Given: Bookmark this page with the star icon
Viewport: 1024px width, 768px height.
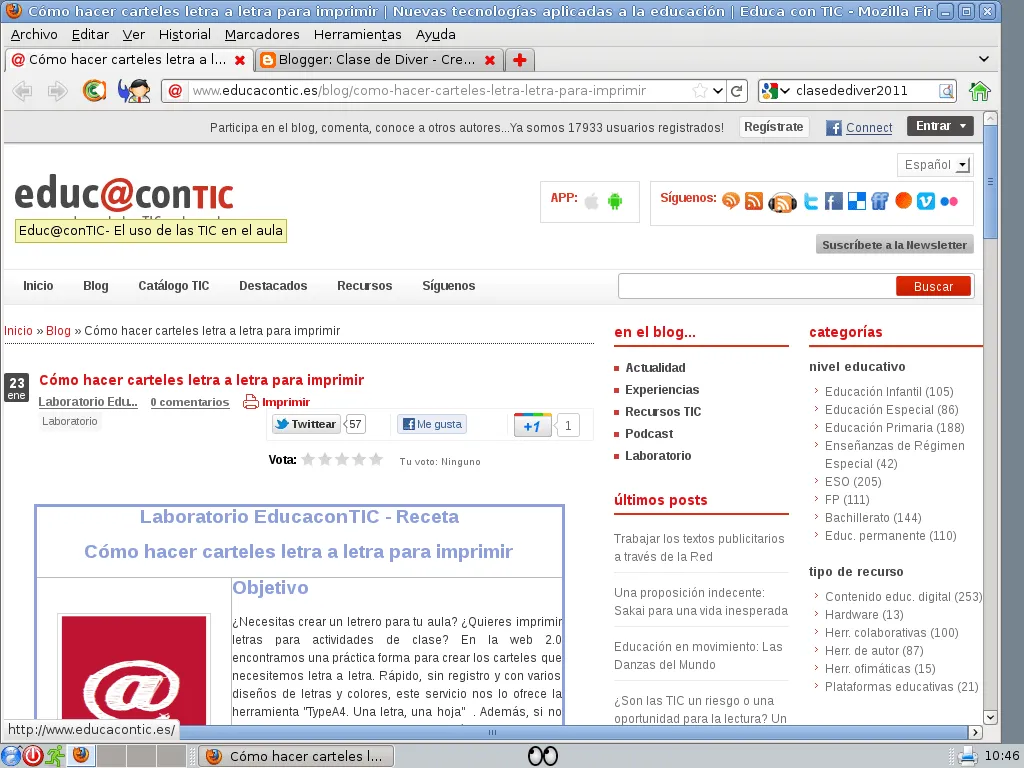Looking at the screenshot, I should [x=699, y=91].
